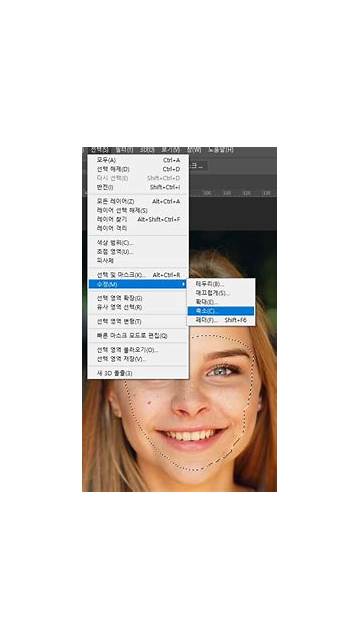The height and width of the screenshot is (640, 360).
Task: Expand the 수정(M) Modify submenu arrow
Action: point(138,284)
